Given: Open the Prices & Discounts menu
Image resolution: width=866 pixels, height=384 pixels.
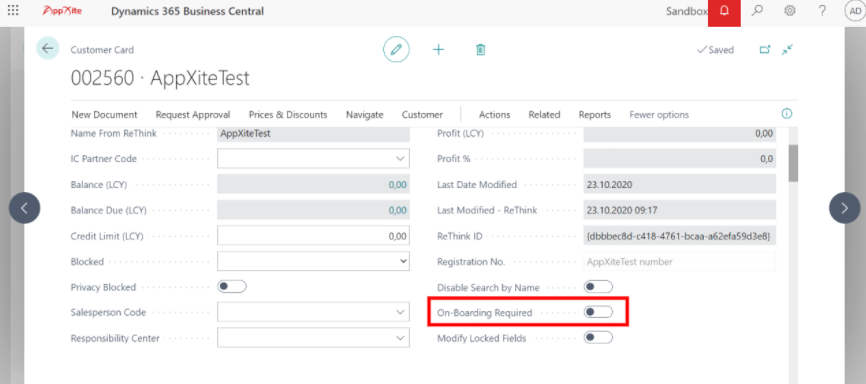Looking at the screenshot, I should pyautogui.click(x=288, y=115).
